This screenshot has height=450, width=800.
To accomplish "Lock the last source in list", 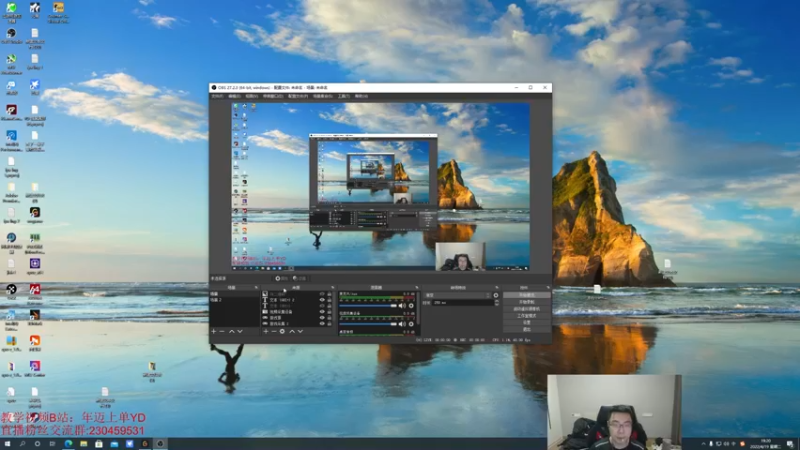I will (329, 323).
